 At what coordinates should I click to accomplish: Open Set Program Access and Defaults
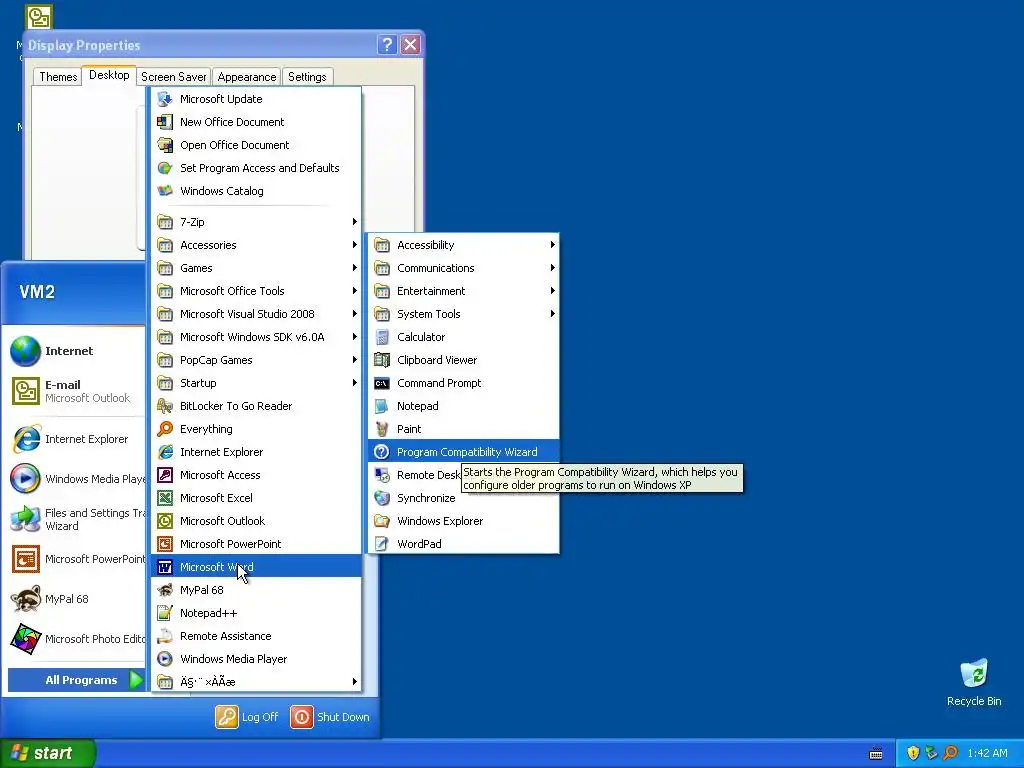pyautogui.click(x=256, y=168)
